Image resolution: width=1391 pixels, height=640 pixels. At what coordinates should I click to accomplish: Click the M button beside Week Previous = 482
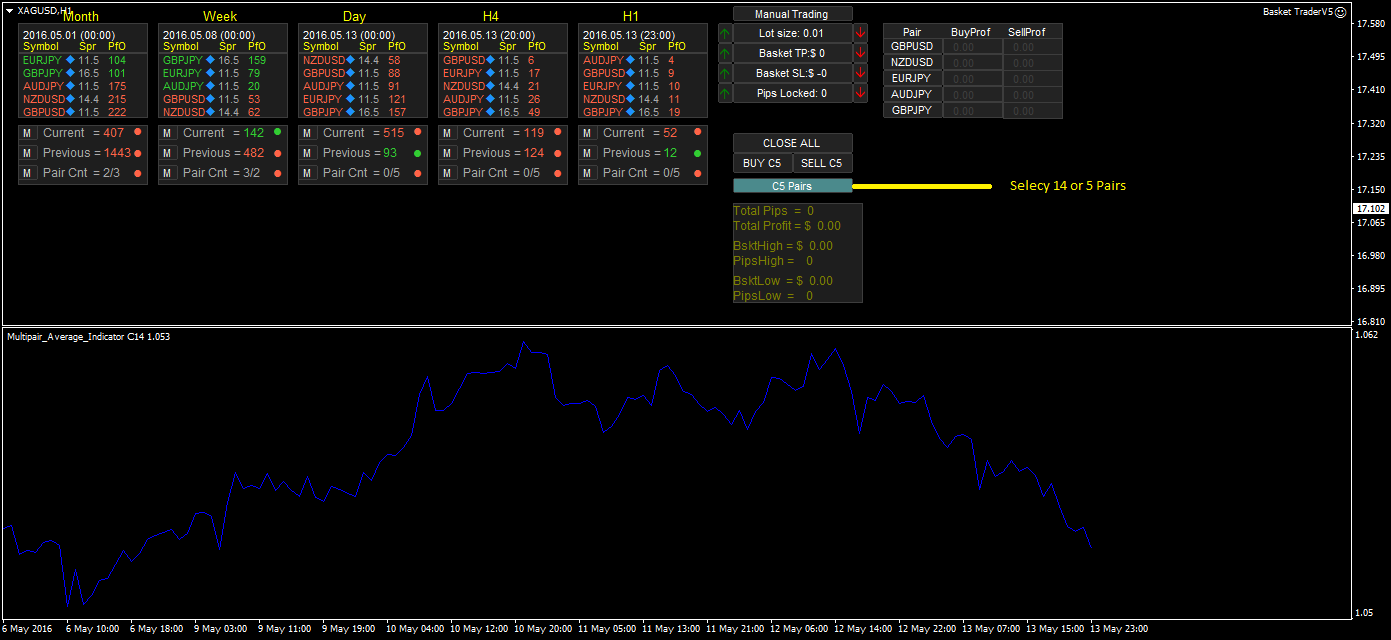167,153
